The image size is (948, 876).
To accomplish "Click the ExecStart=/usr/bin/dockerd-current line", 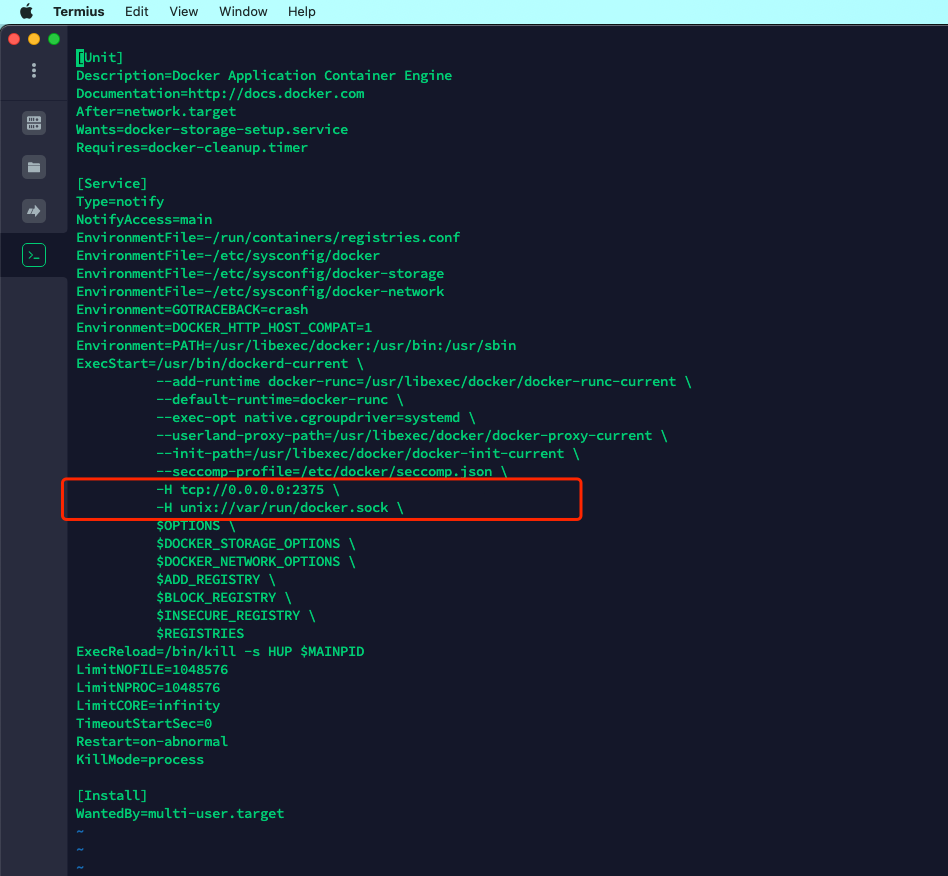I will coord(212,364).
